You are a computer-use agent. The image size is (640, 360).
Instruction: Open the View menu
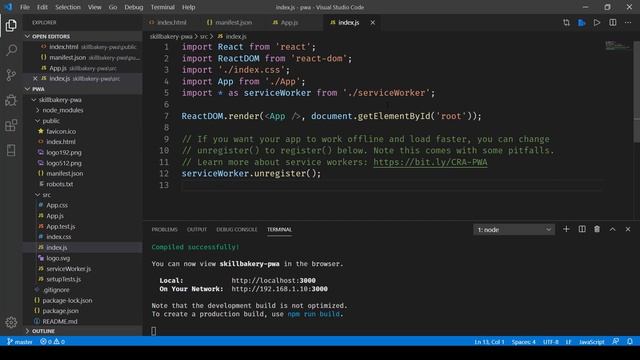[94, 7]
